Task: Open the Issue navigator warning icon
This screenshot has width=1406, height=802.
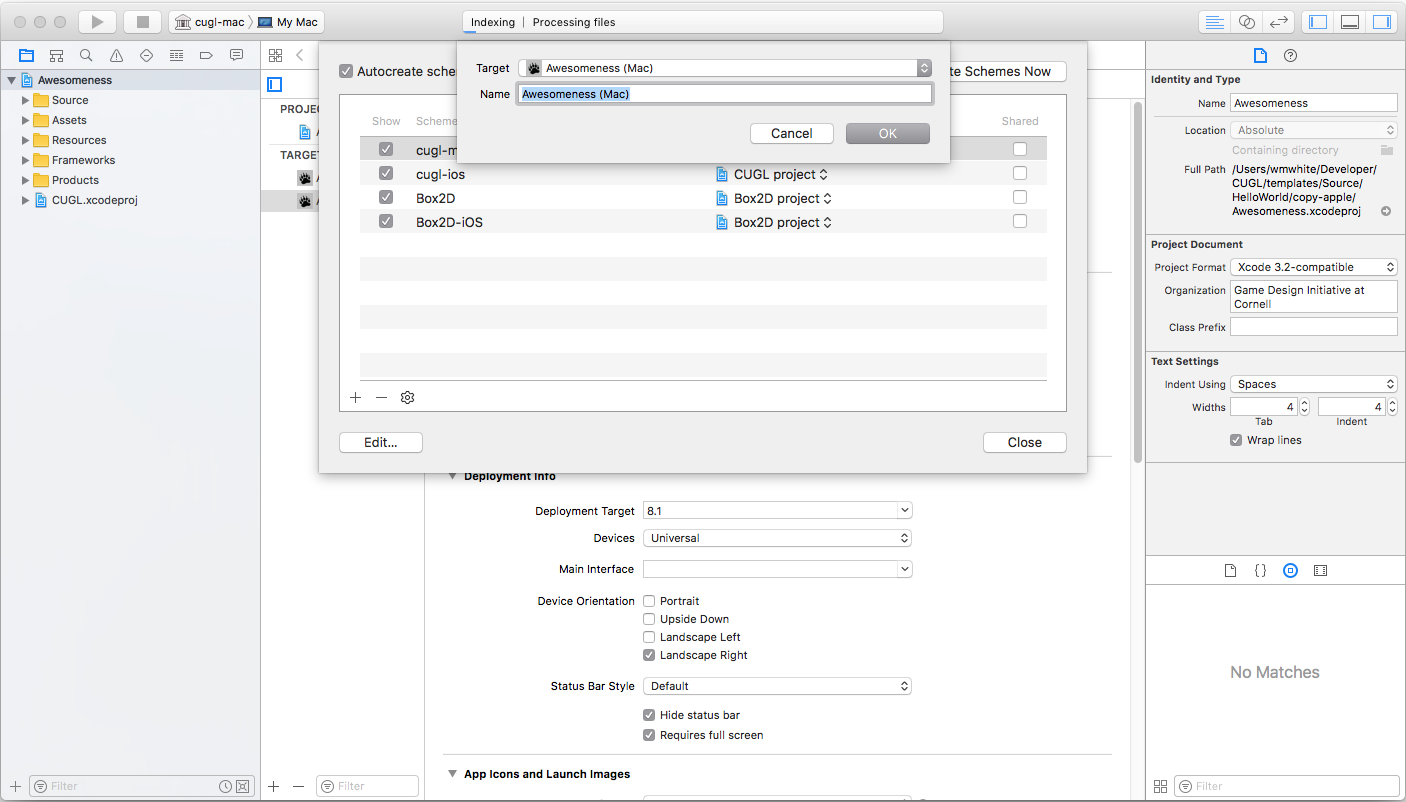Action: point(116,56)
